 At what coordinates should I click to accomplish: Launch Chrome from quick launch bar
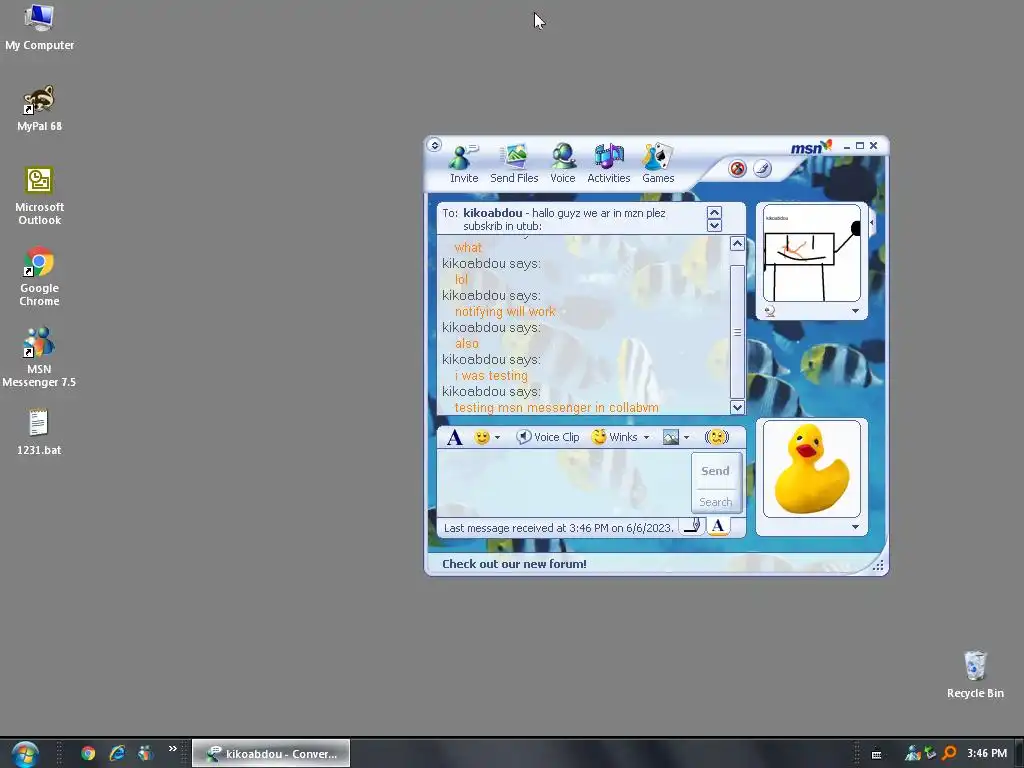[88, 754]
